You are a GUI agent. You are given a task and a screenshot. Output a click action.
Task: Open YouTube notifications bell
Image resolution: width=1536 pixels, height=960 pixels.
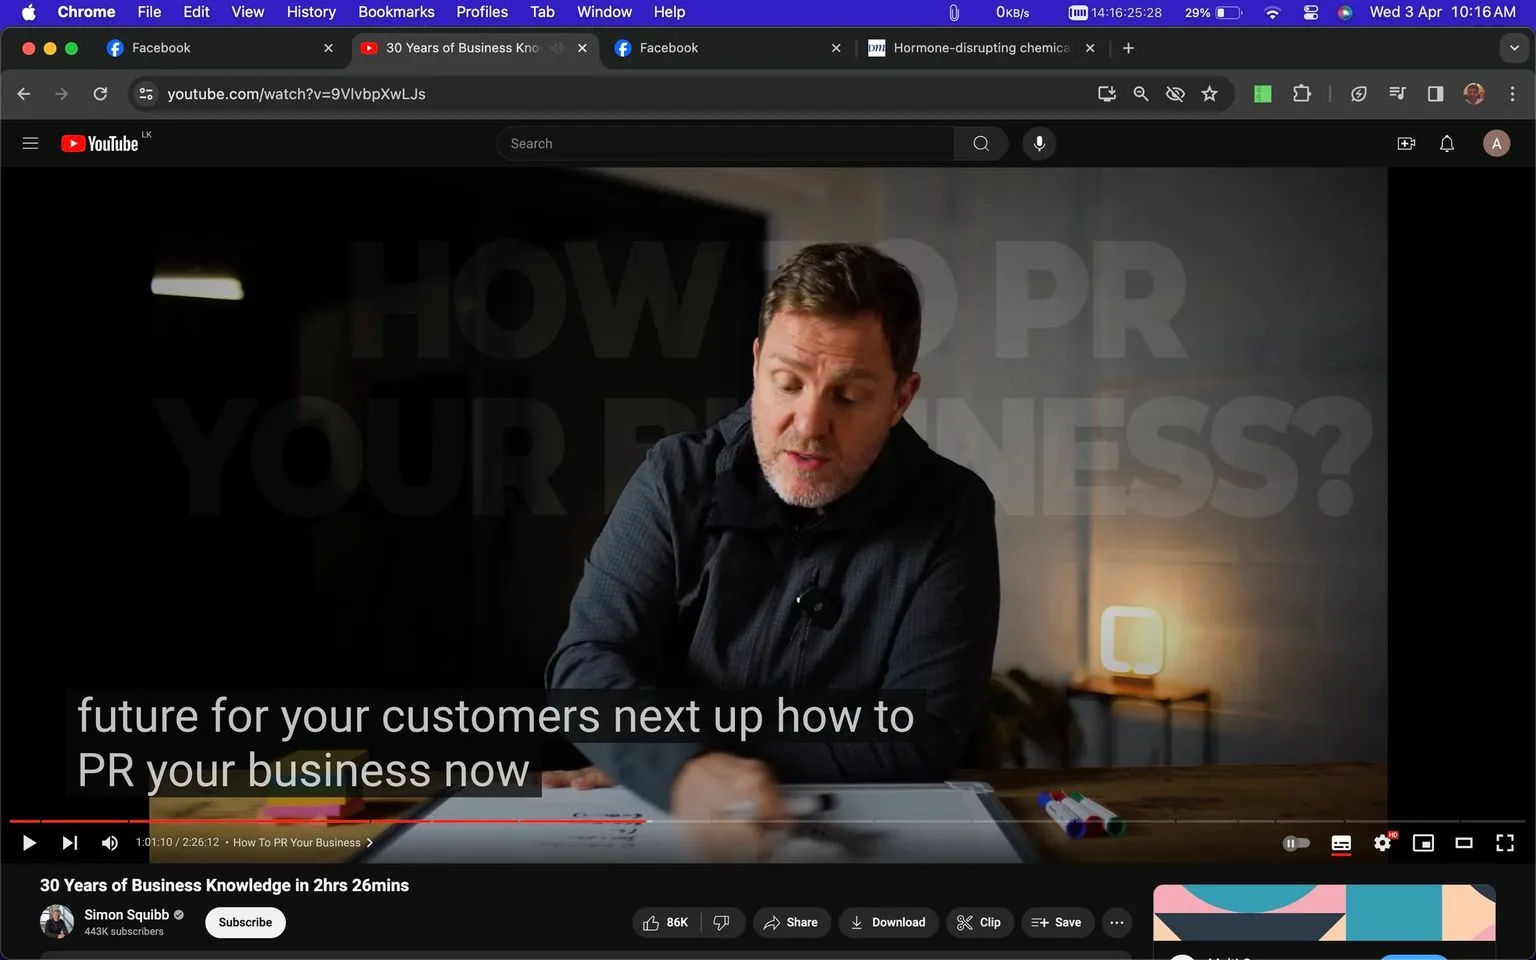1446,143
